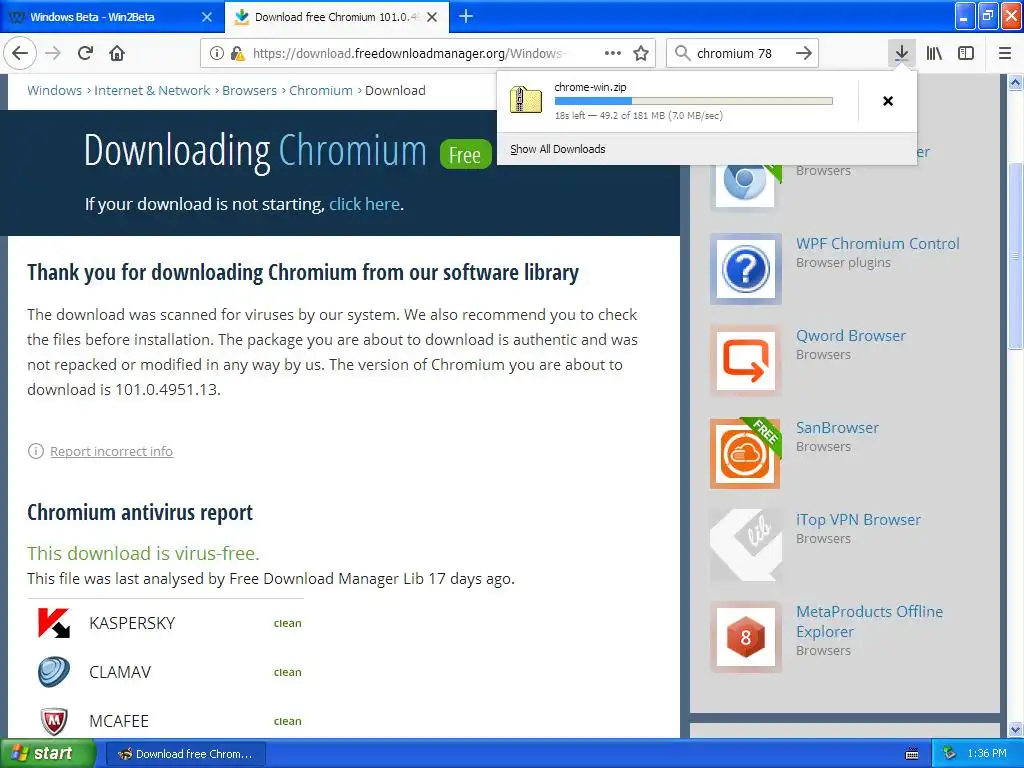Image resolution: width=1024 pixels, height=768 pixels.
Task: Click the browser Back arrow button
Action: click(x=20, y=54)
